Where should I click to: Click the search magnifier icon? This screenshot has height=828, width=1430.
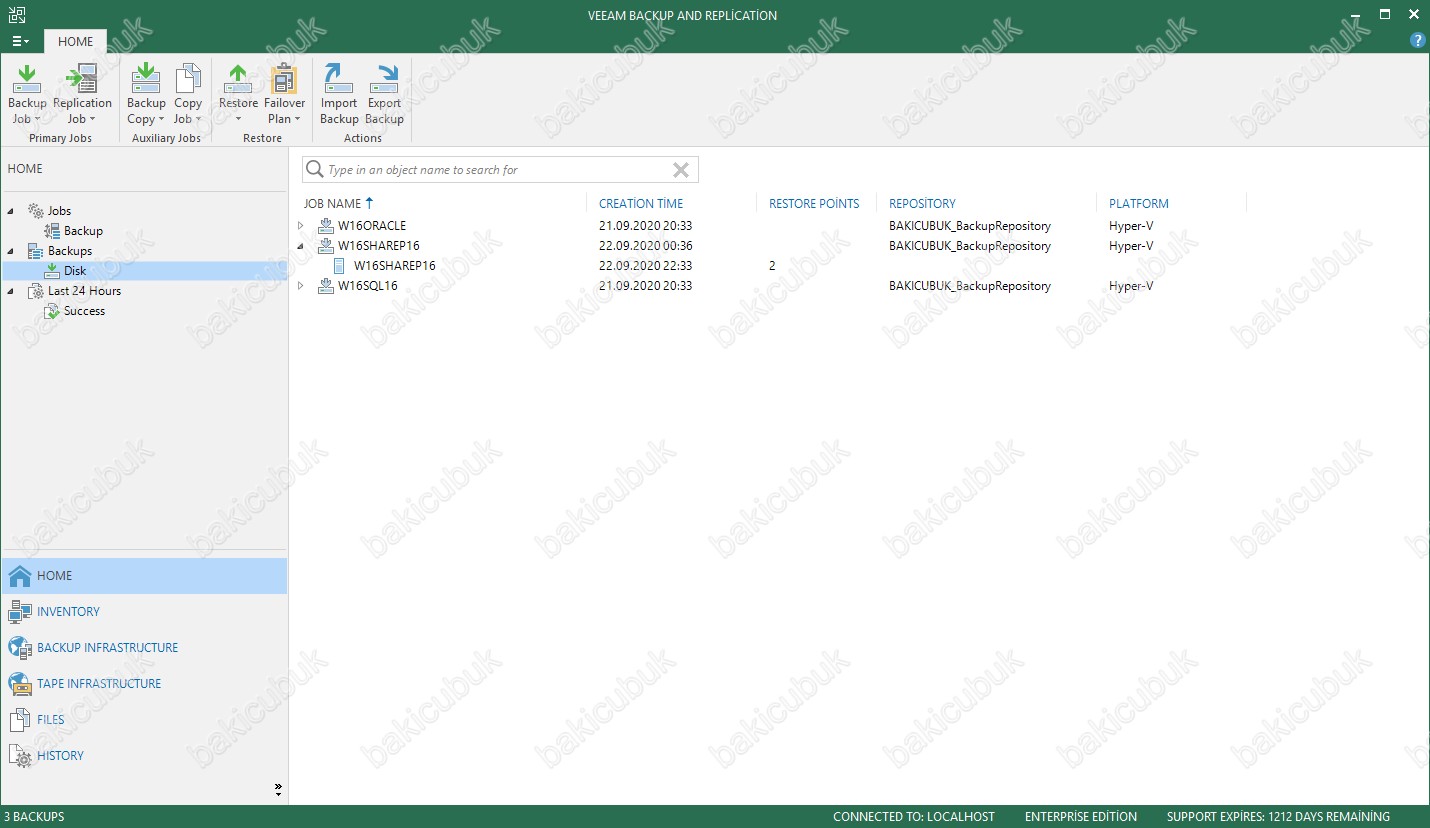click(x=315, y=170)
